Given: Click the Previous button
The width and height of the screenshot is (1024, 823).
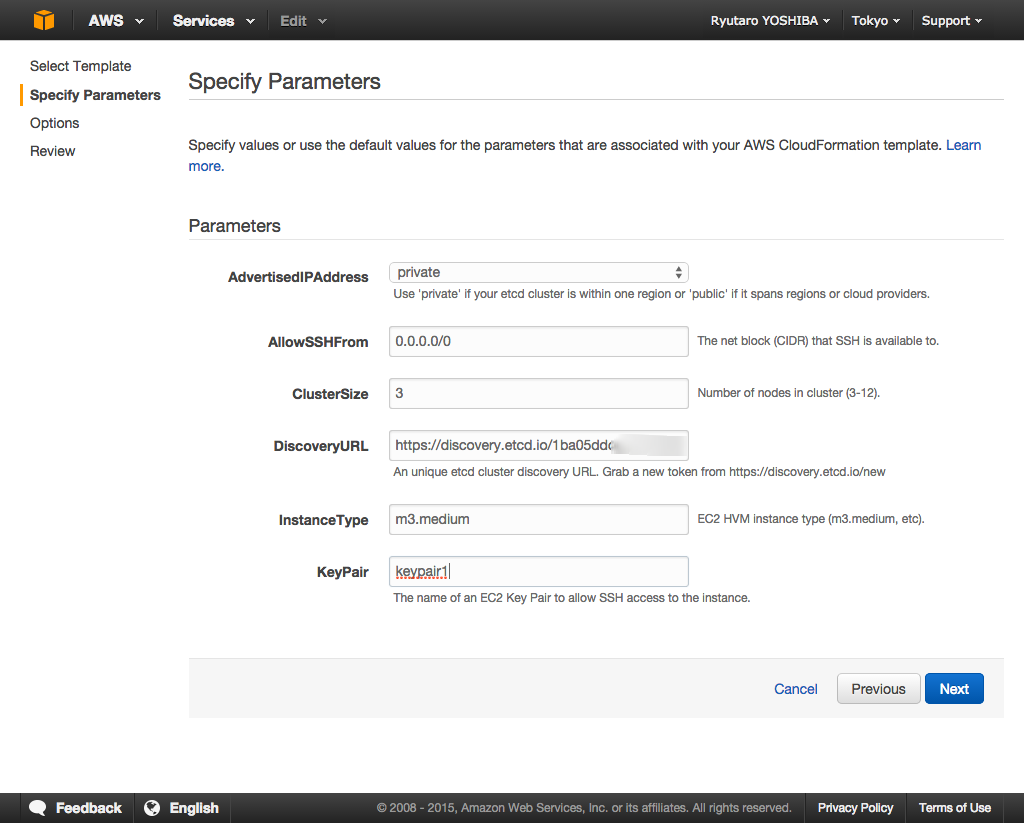Looking at the screenshot, I should pyautogui.click(x=878, y=689).
